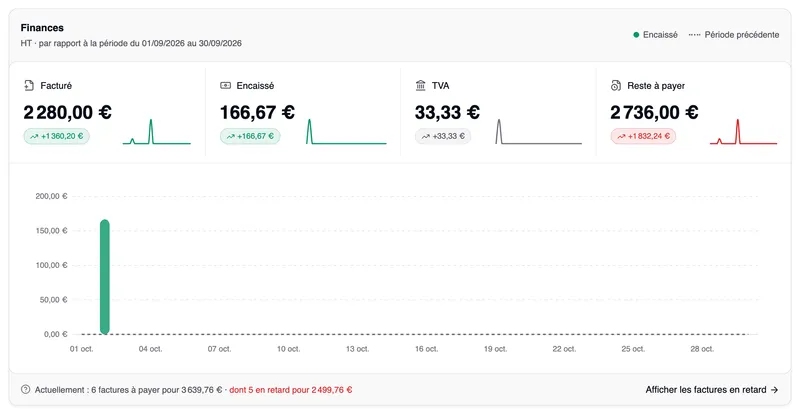Click the red overdue invoices text
Viewport: 800px width, 414px height.
tap(291, 390)
